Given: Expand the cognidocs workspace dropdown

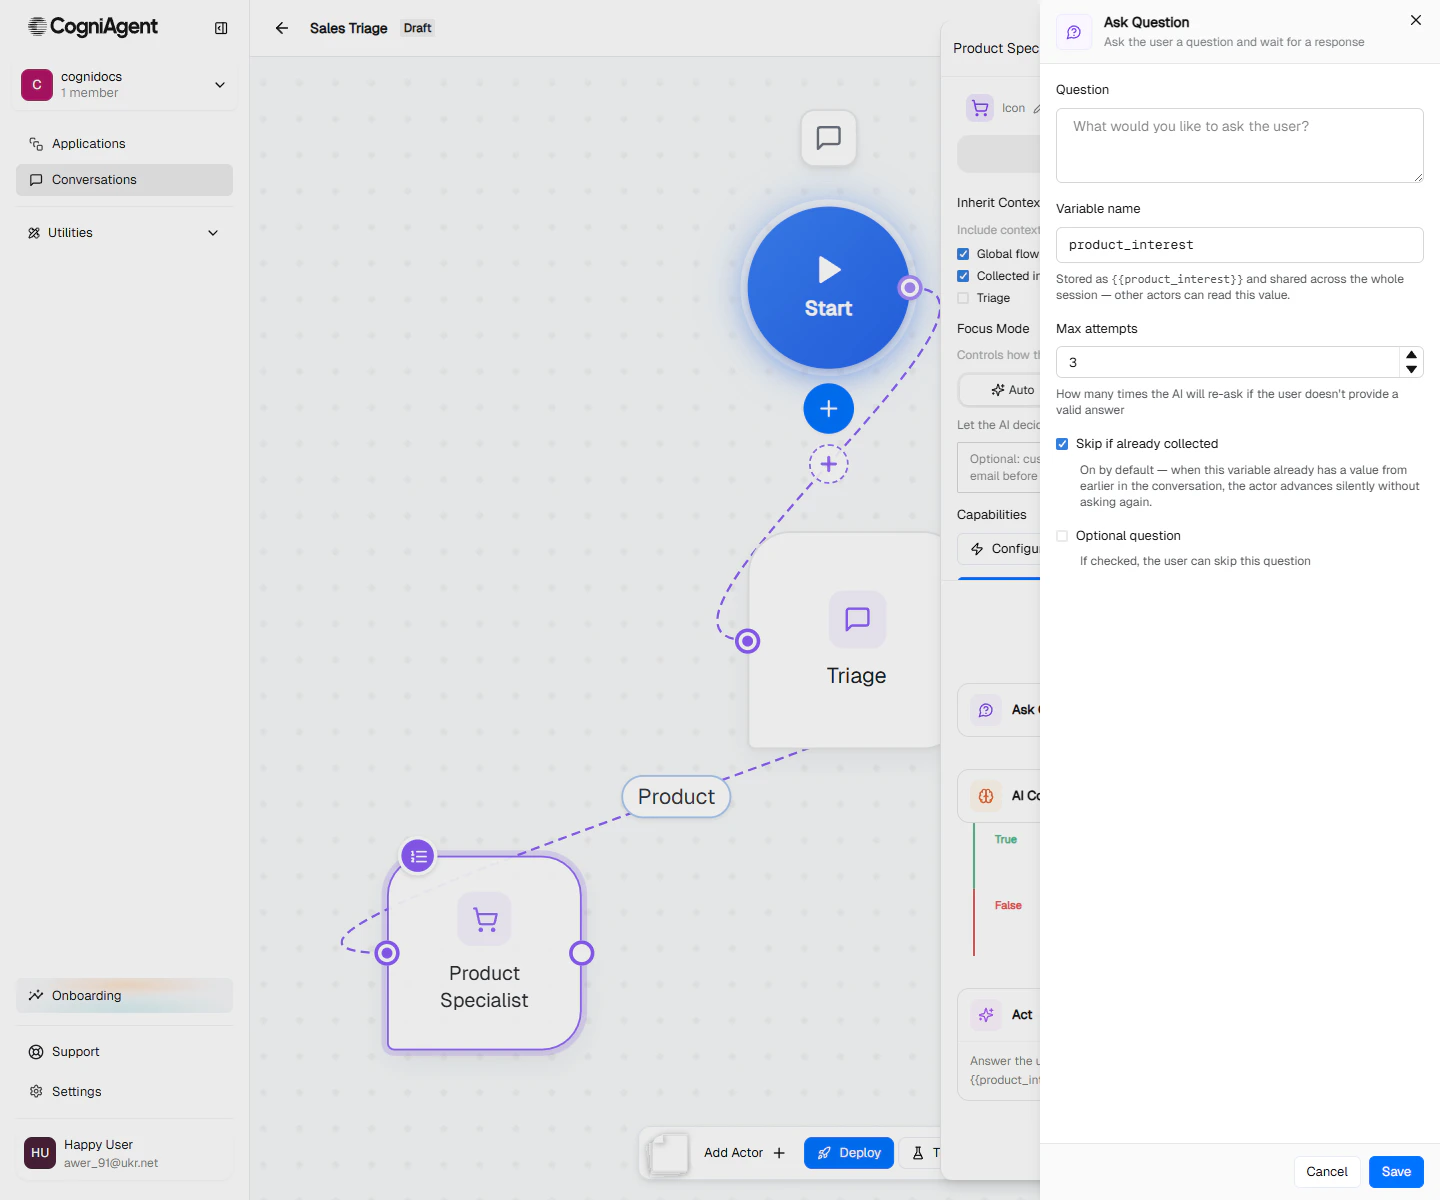Looking at the screenshot, I should click(220, 85).
